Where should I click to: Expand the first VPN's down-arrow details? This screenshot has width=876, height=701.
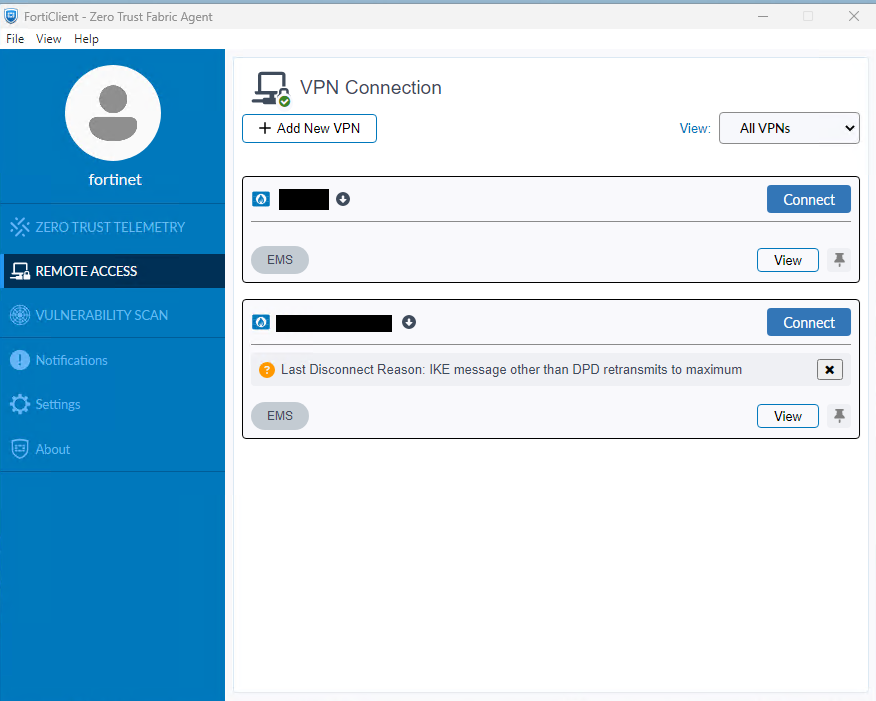pyautogui.click(x=343, y=199)
